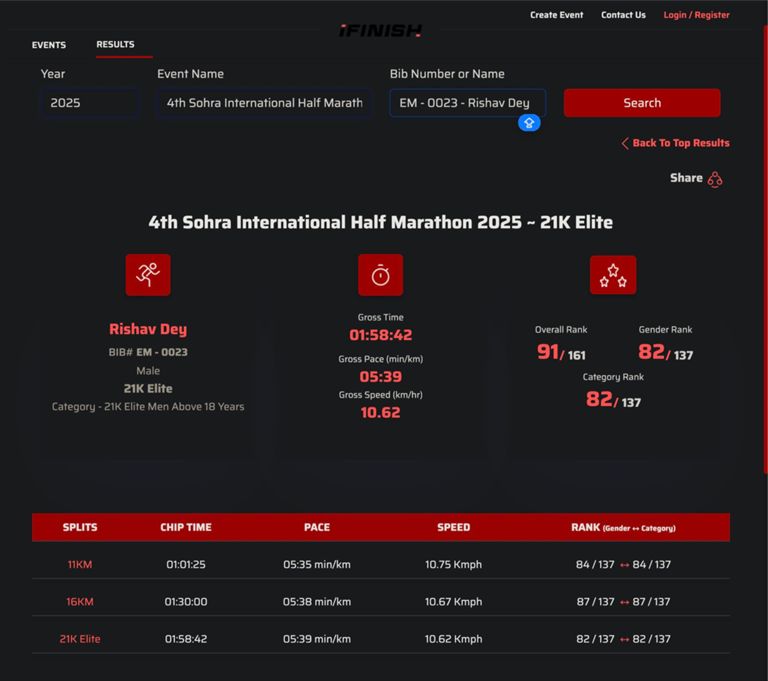This screenshot has height=681, width=768.
Task: Click the page vertical scrollbar
Action: click(x=765, y=250)
